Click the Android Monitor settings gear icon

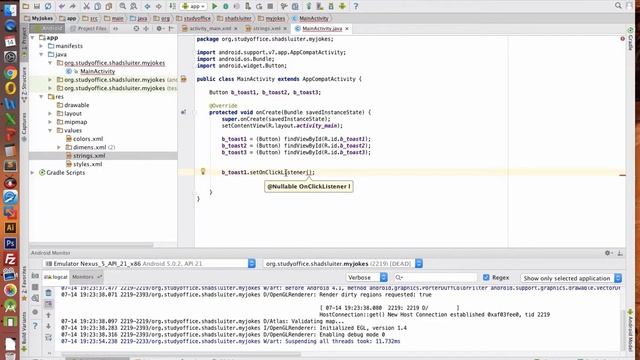[x=608, y=253]
